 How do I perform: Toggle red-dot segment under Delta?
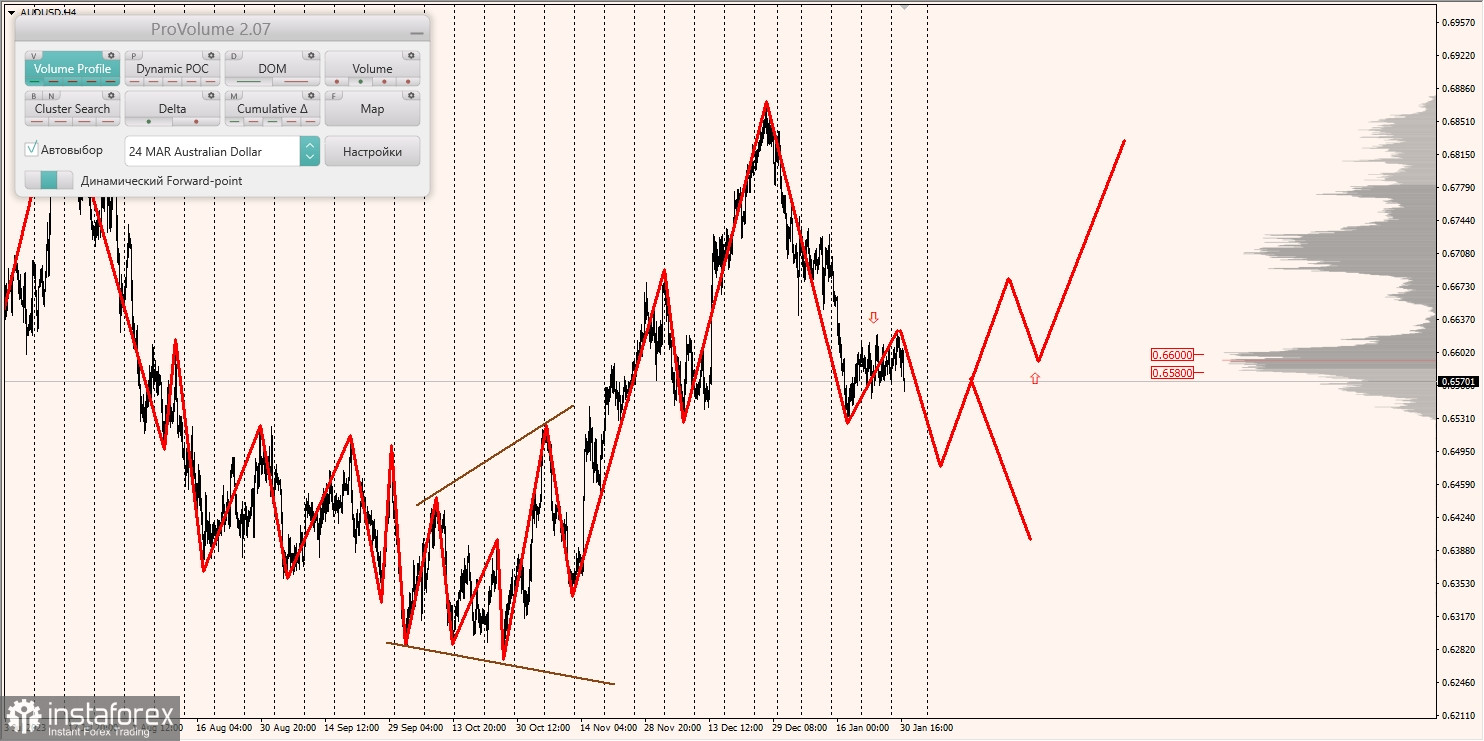pos(196,121)
